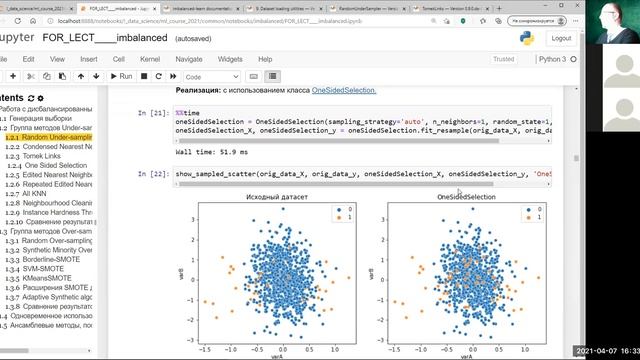
Task: Go to 1.2.5 Edited Nearest Neighbours section
Action: 49,175
